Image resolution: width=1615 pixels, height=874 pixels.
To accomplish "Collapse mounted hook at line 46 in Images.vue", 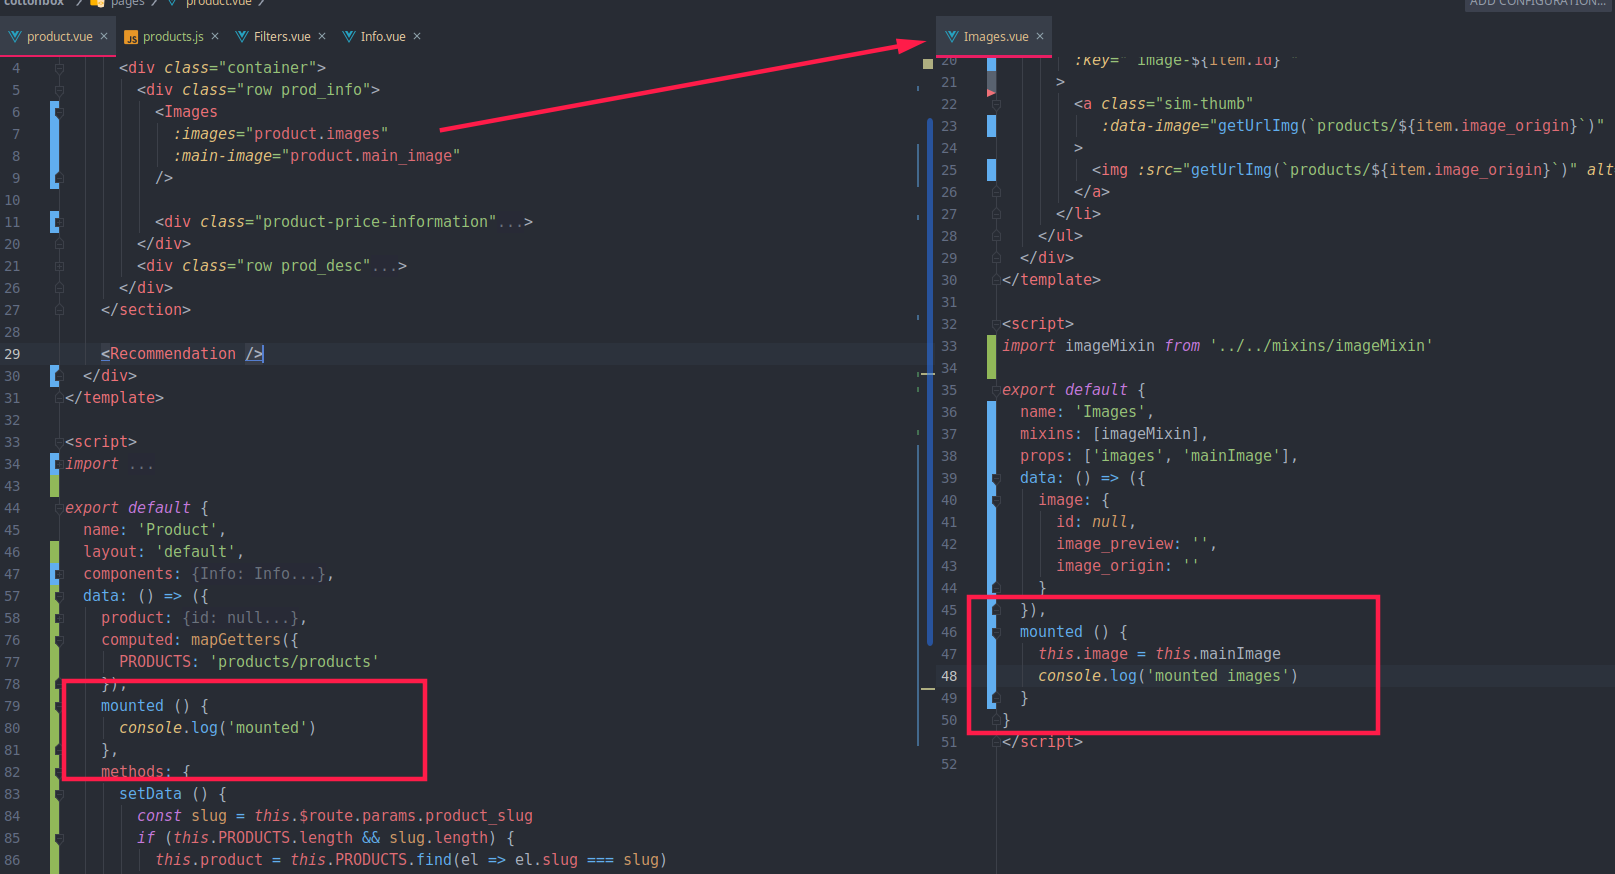I will coord(996,632).
